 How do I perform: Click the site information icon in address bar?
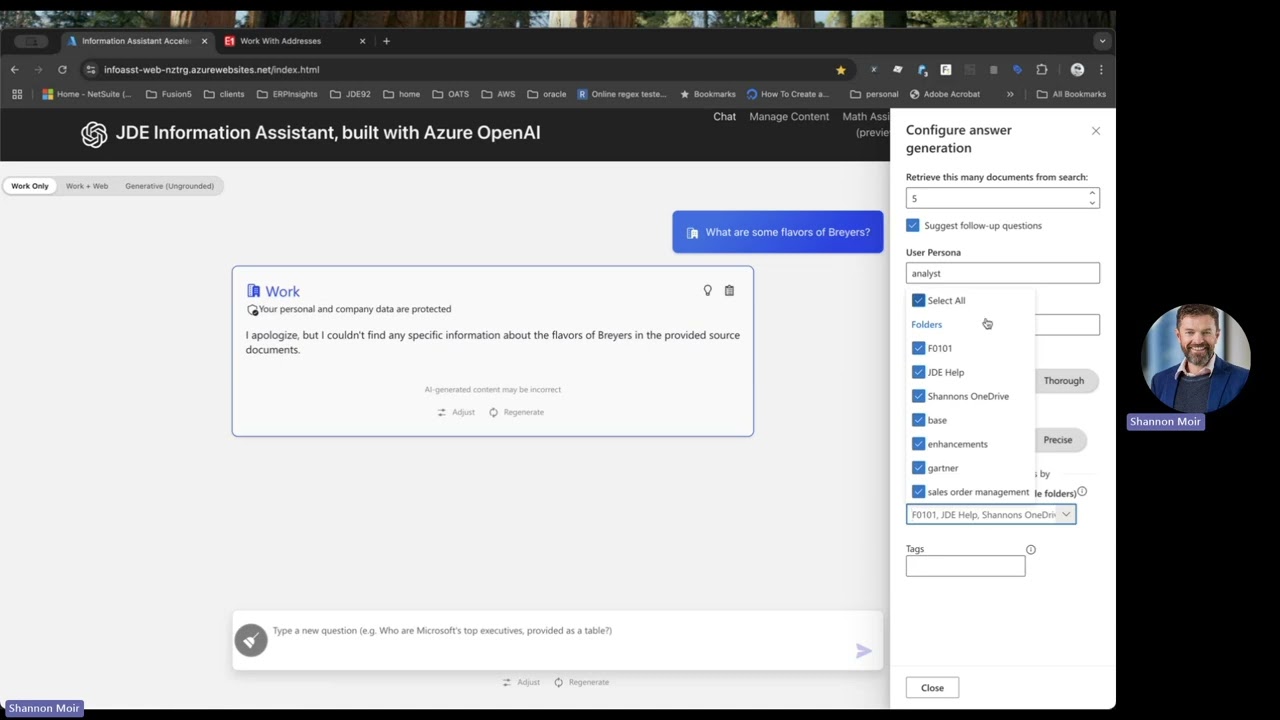tap(91, 70)
